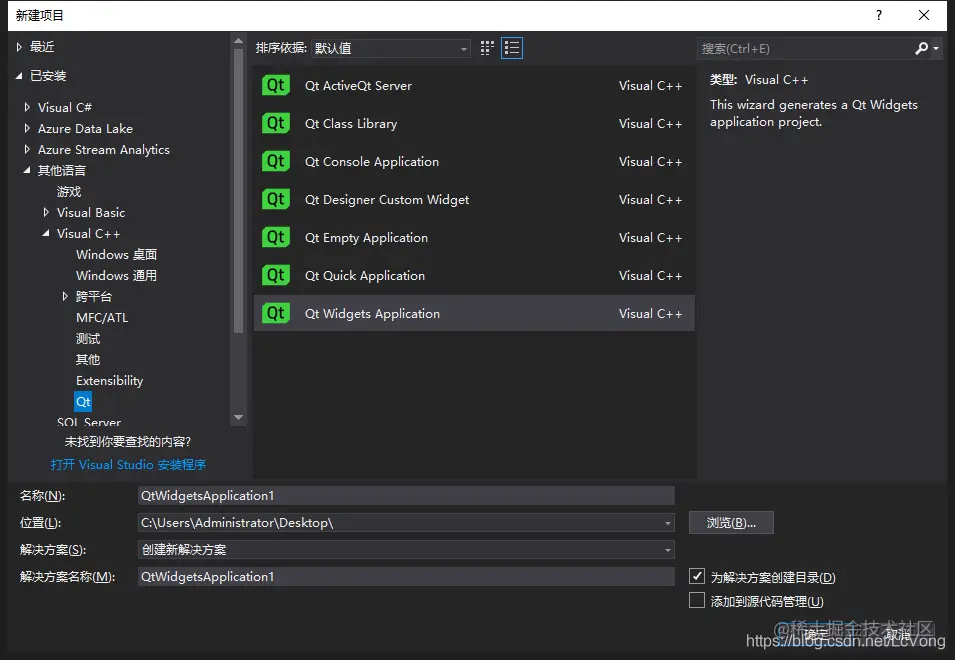Viewport: 955px width, 660px height.
Task: Click the Qt icon beside Qt Widgets Application
Action: point(276,314)
